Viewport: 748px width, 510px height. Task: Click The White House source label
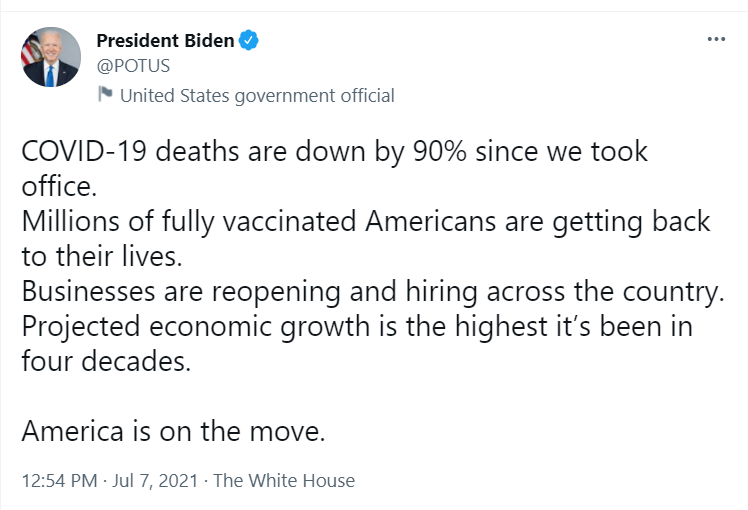click(x=284, y=480)
